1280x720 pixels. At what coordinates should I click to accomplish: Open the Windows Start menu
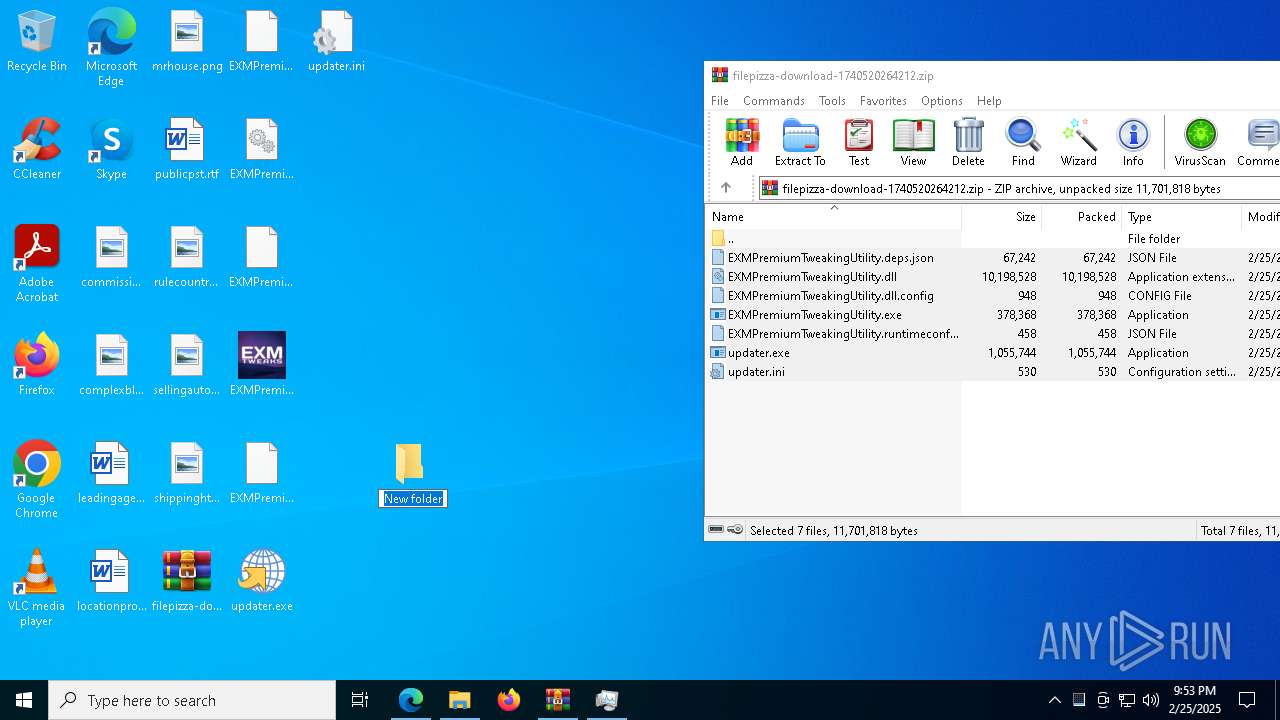point(24,700)
